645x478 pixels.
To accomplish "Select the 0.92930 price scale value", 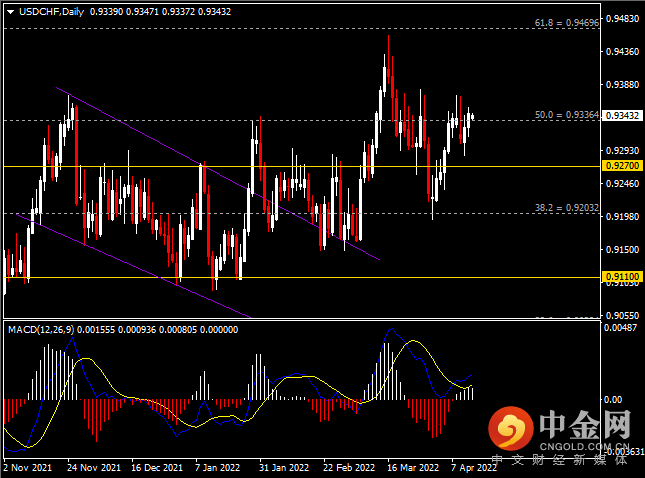I will (x=623, y=151).
